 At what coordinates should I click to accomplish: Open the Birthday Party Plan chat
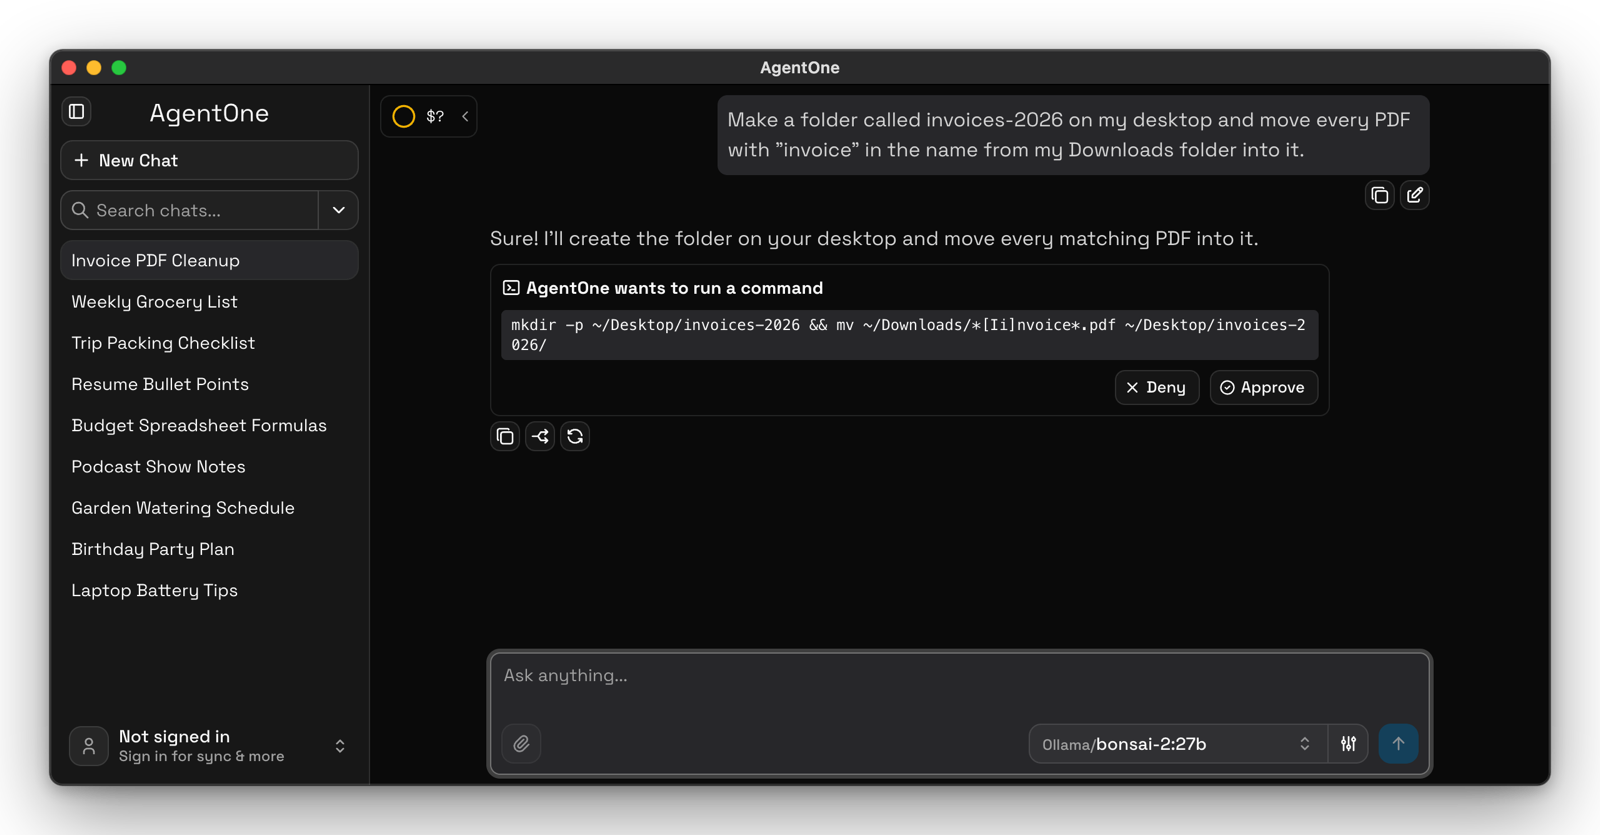tap(209, 549)
